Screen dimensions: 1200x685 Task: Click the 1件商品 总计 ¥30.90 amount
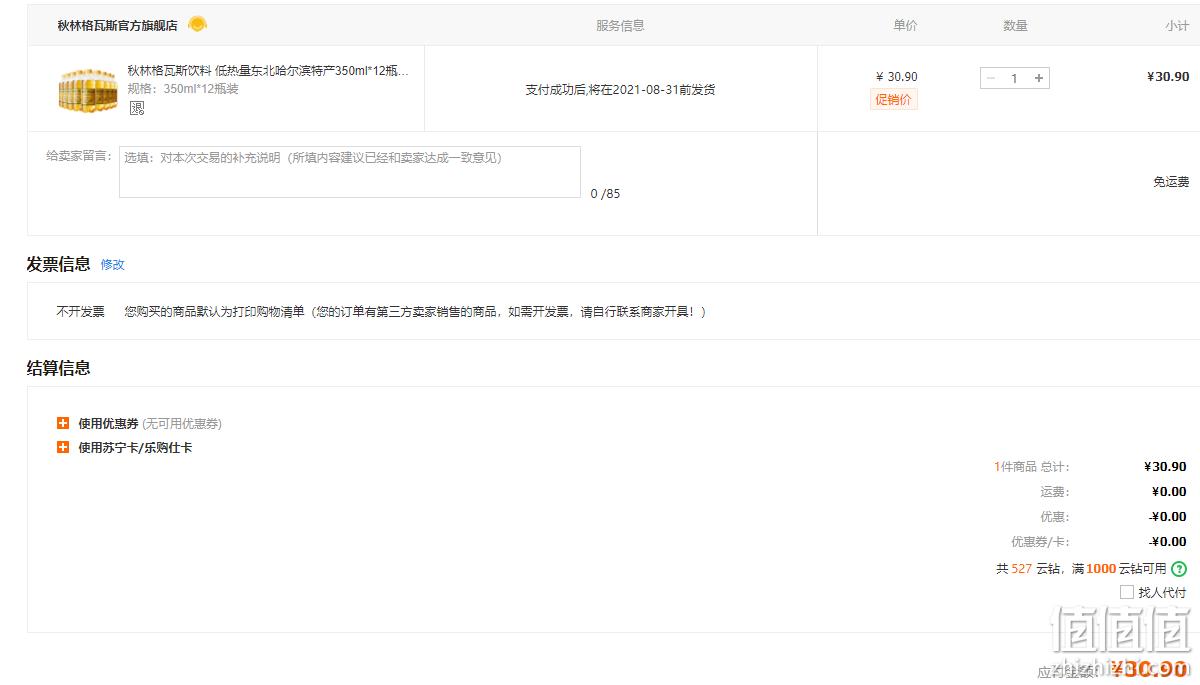tap(1165, 467)
